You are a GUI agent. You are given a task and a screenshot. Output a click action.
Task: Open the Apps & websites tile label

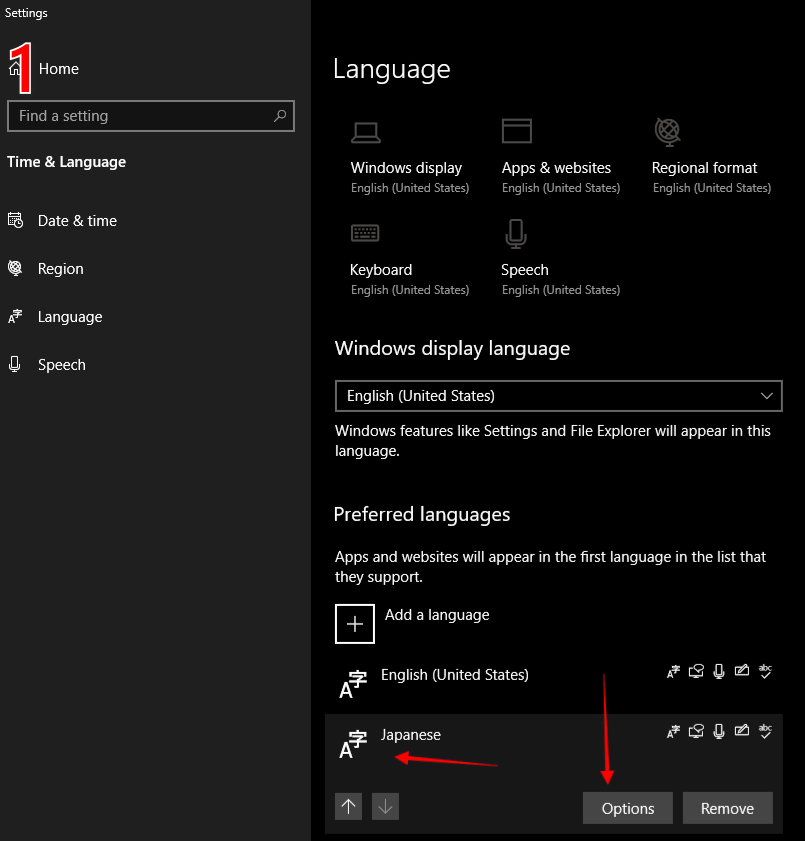pyautogui.click(x=556, y=168)
